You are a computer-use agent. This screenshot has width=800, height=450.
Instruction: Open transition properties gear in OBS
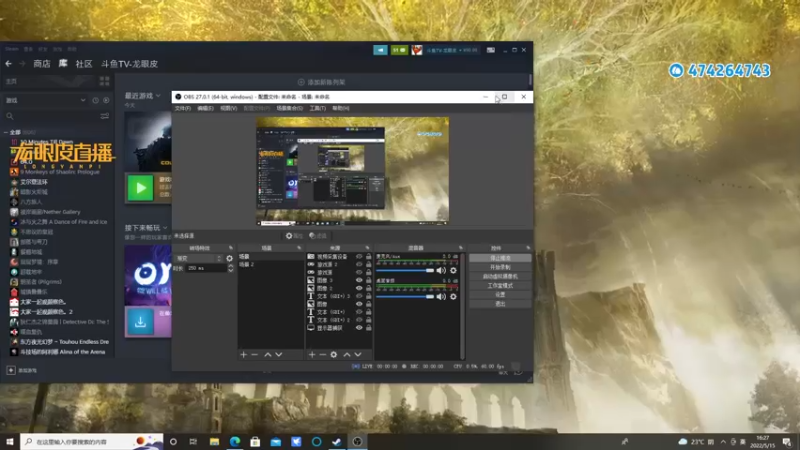click(230, 259)
